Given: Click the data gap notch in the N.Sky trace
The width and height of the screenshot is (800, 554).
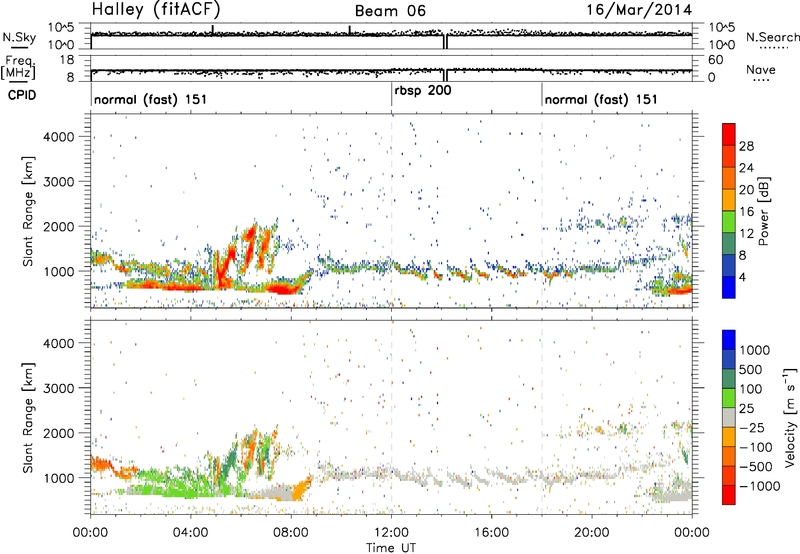Looking at the screenshot, I should click(x=445, y=42).
